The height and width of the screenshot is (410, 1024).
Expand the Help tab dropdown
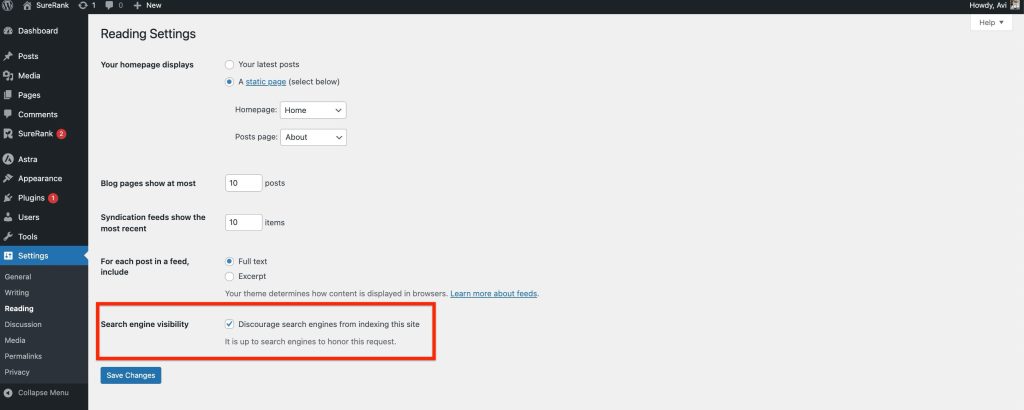tap(991, 22)
